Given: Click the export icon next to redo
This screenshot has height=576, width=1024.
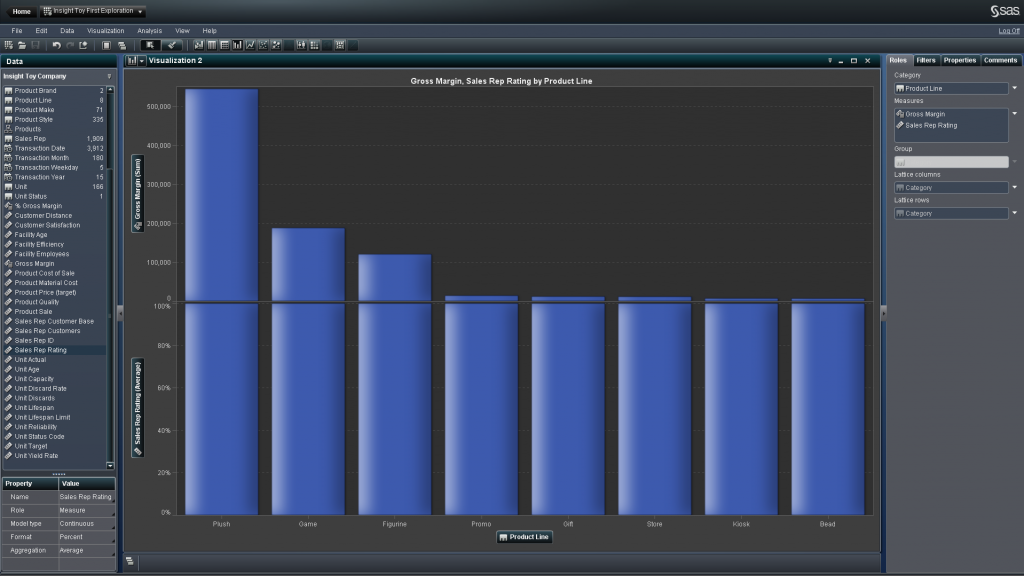Looking at the screenshot, I should point(84,45).
